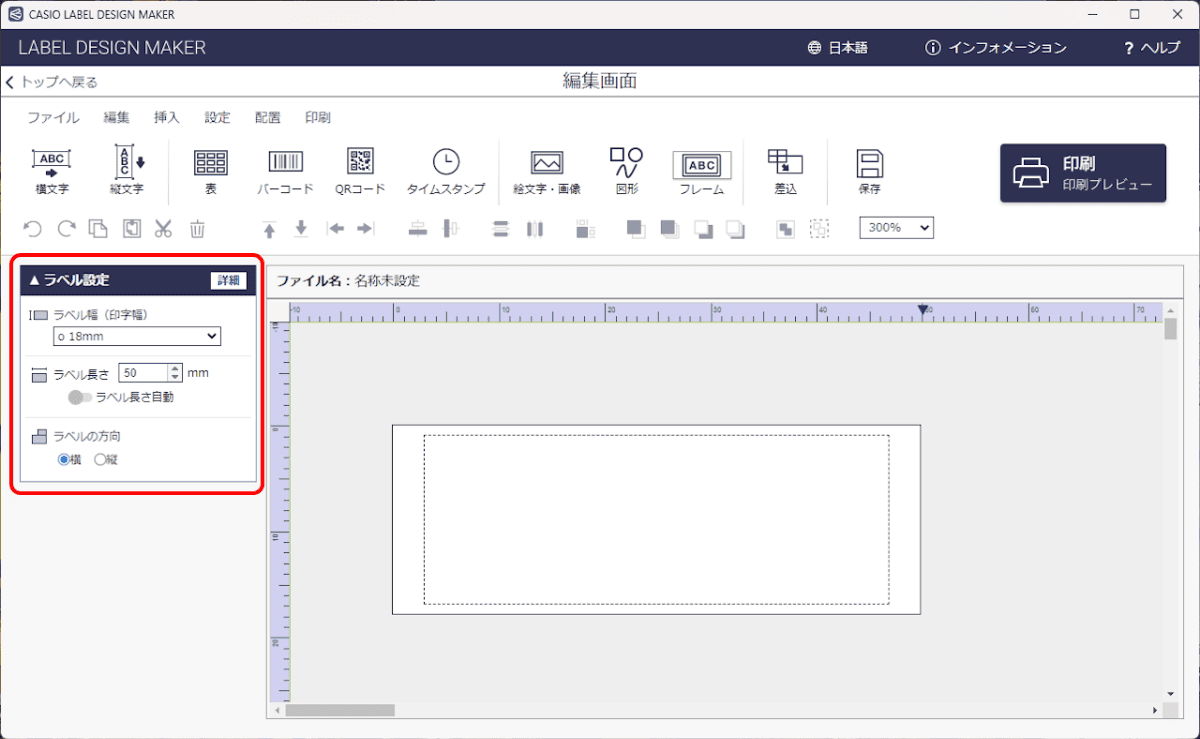Open the 差込 merge tool

coord(785,170)
